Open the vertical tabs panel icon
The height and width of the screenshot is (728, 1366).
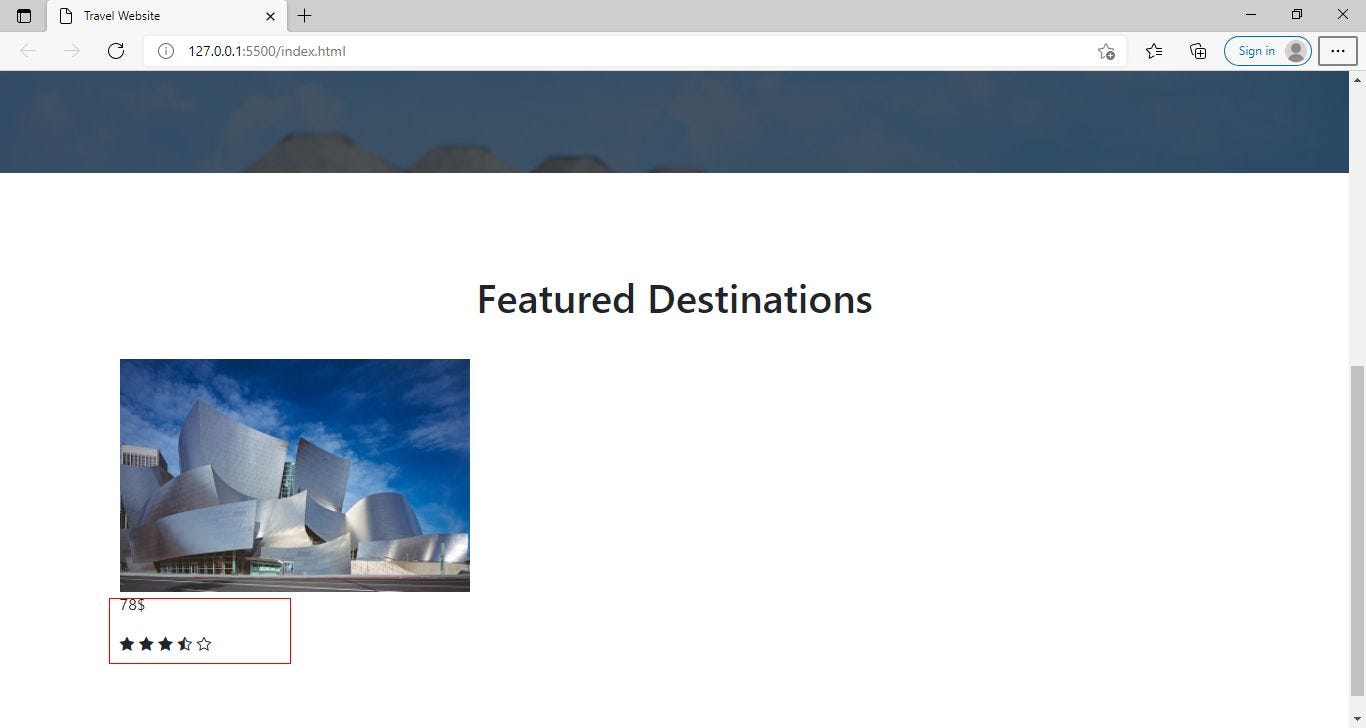click(x=24, y=16)
